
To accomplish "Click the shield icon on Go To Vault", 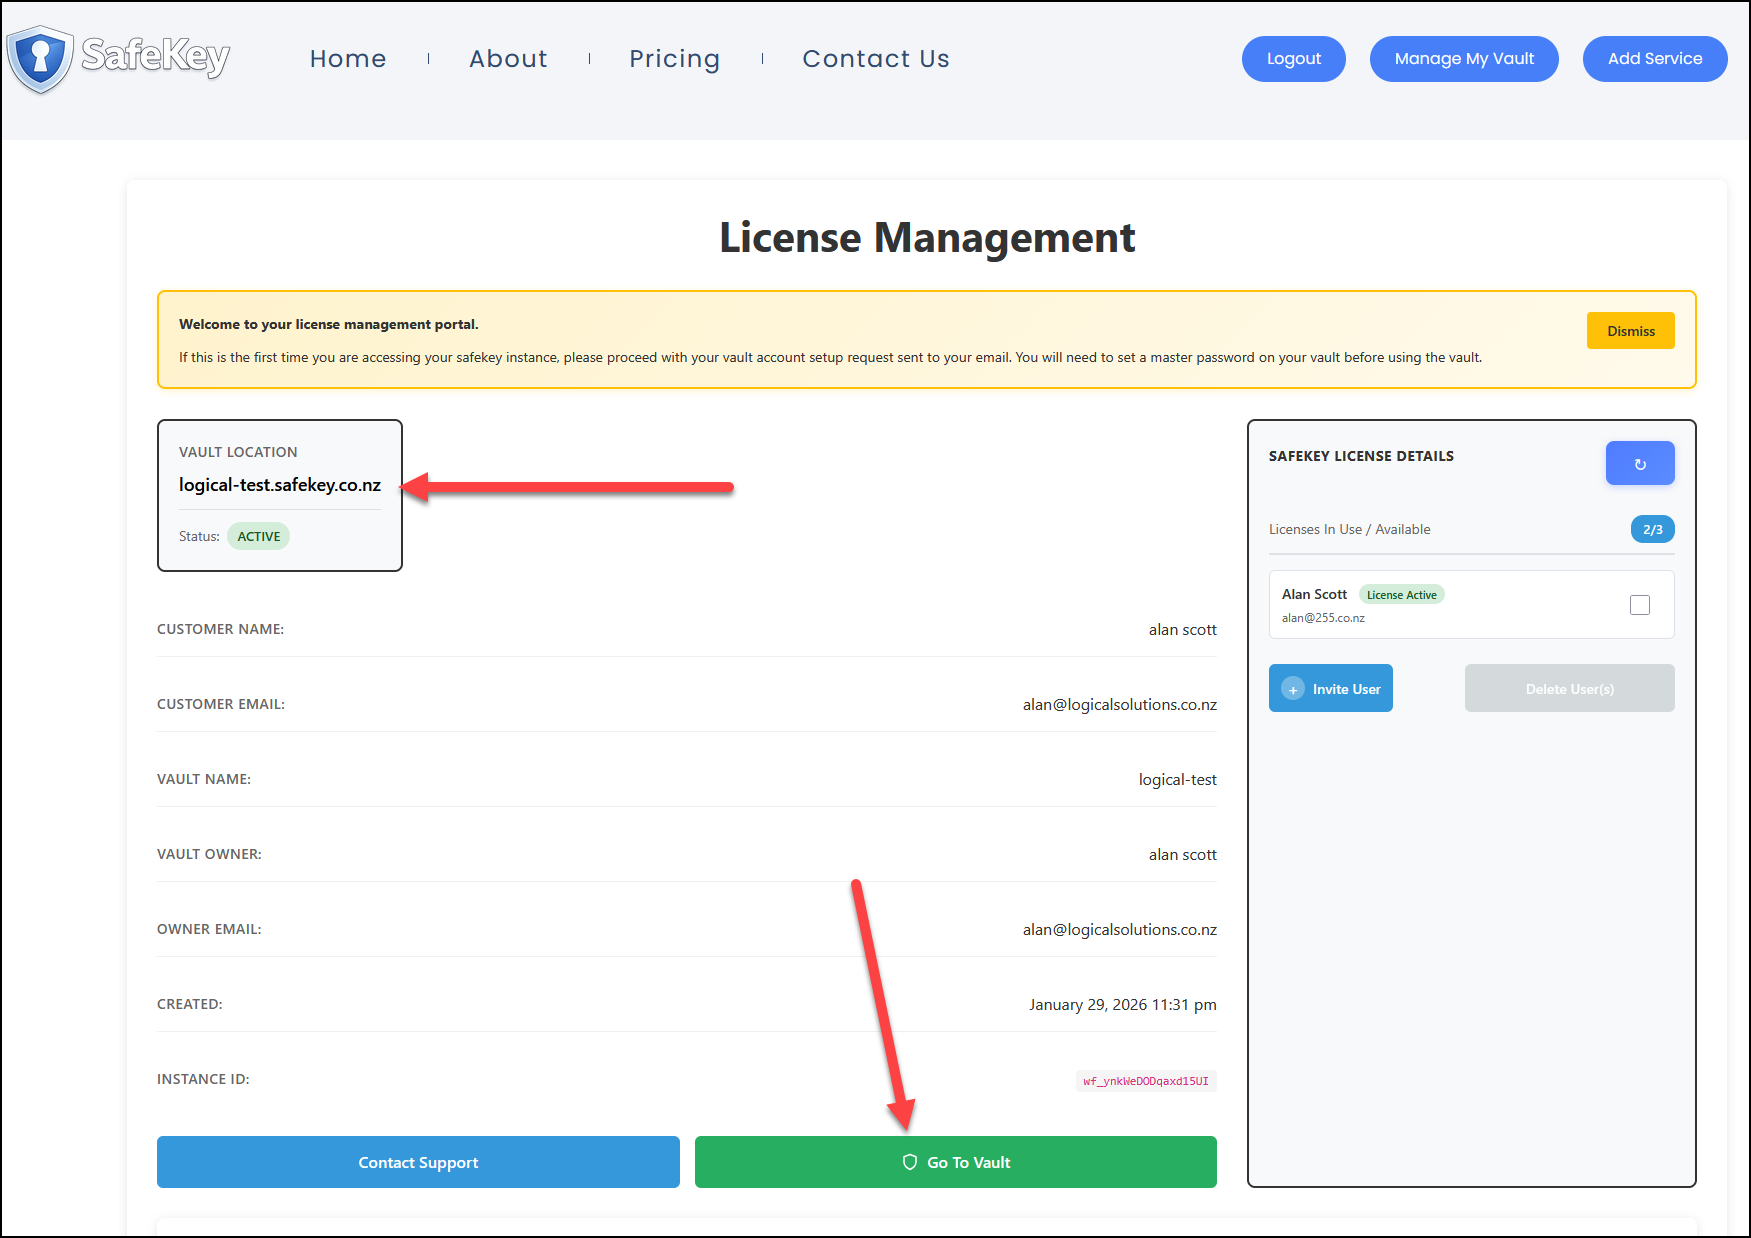I will tap(910, 1162).
